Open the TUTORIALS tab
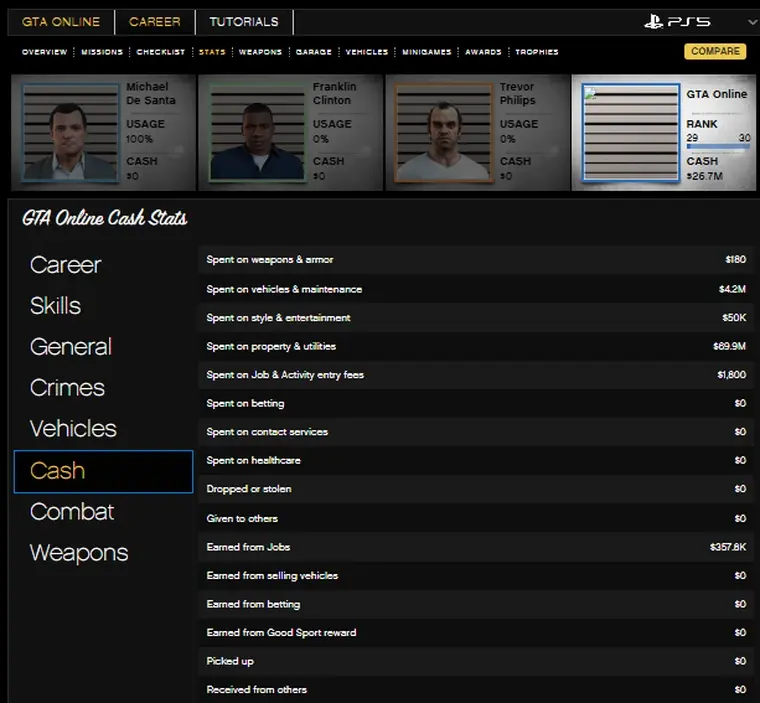 coord(244,21)
